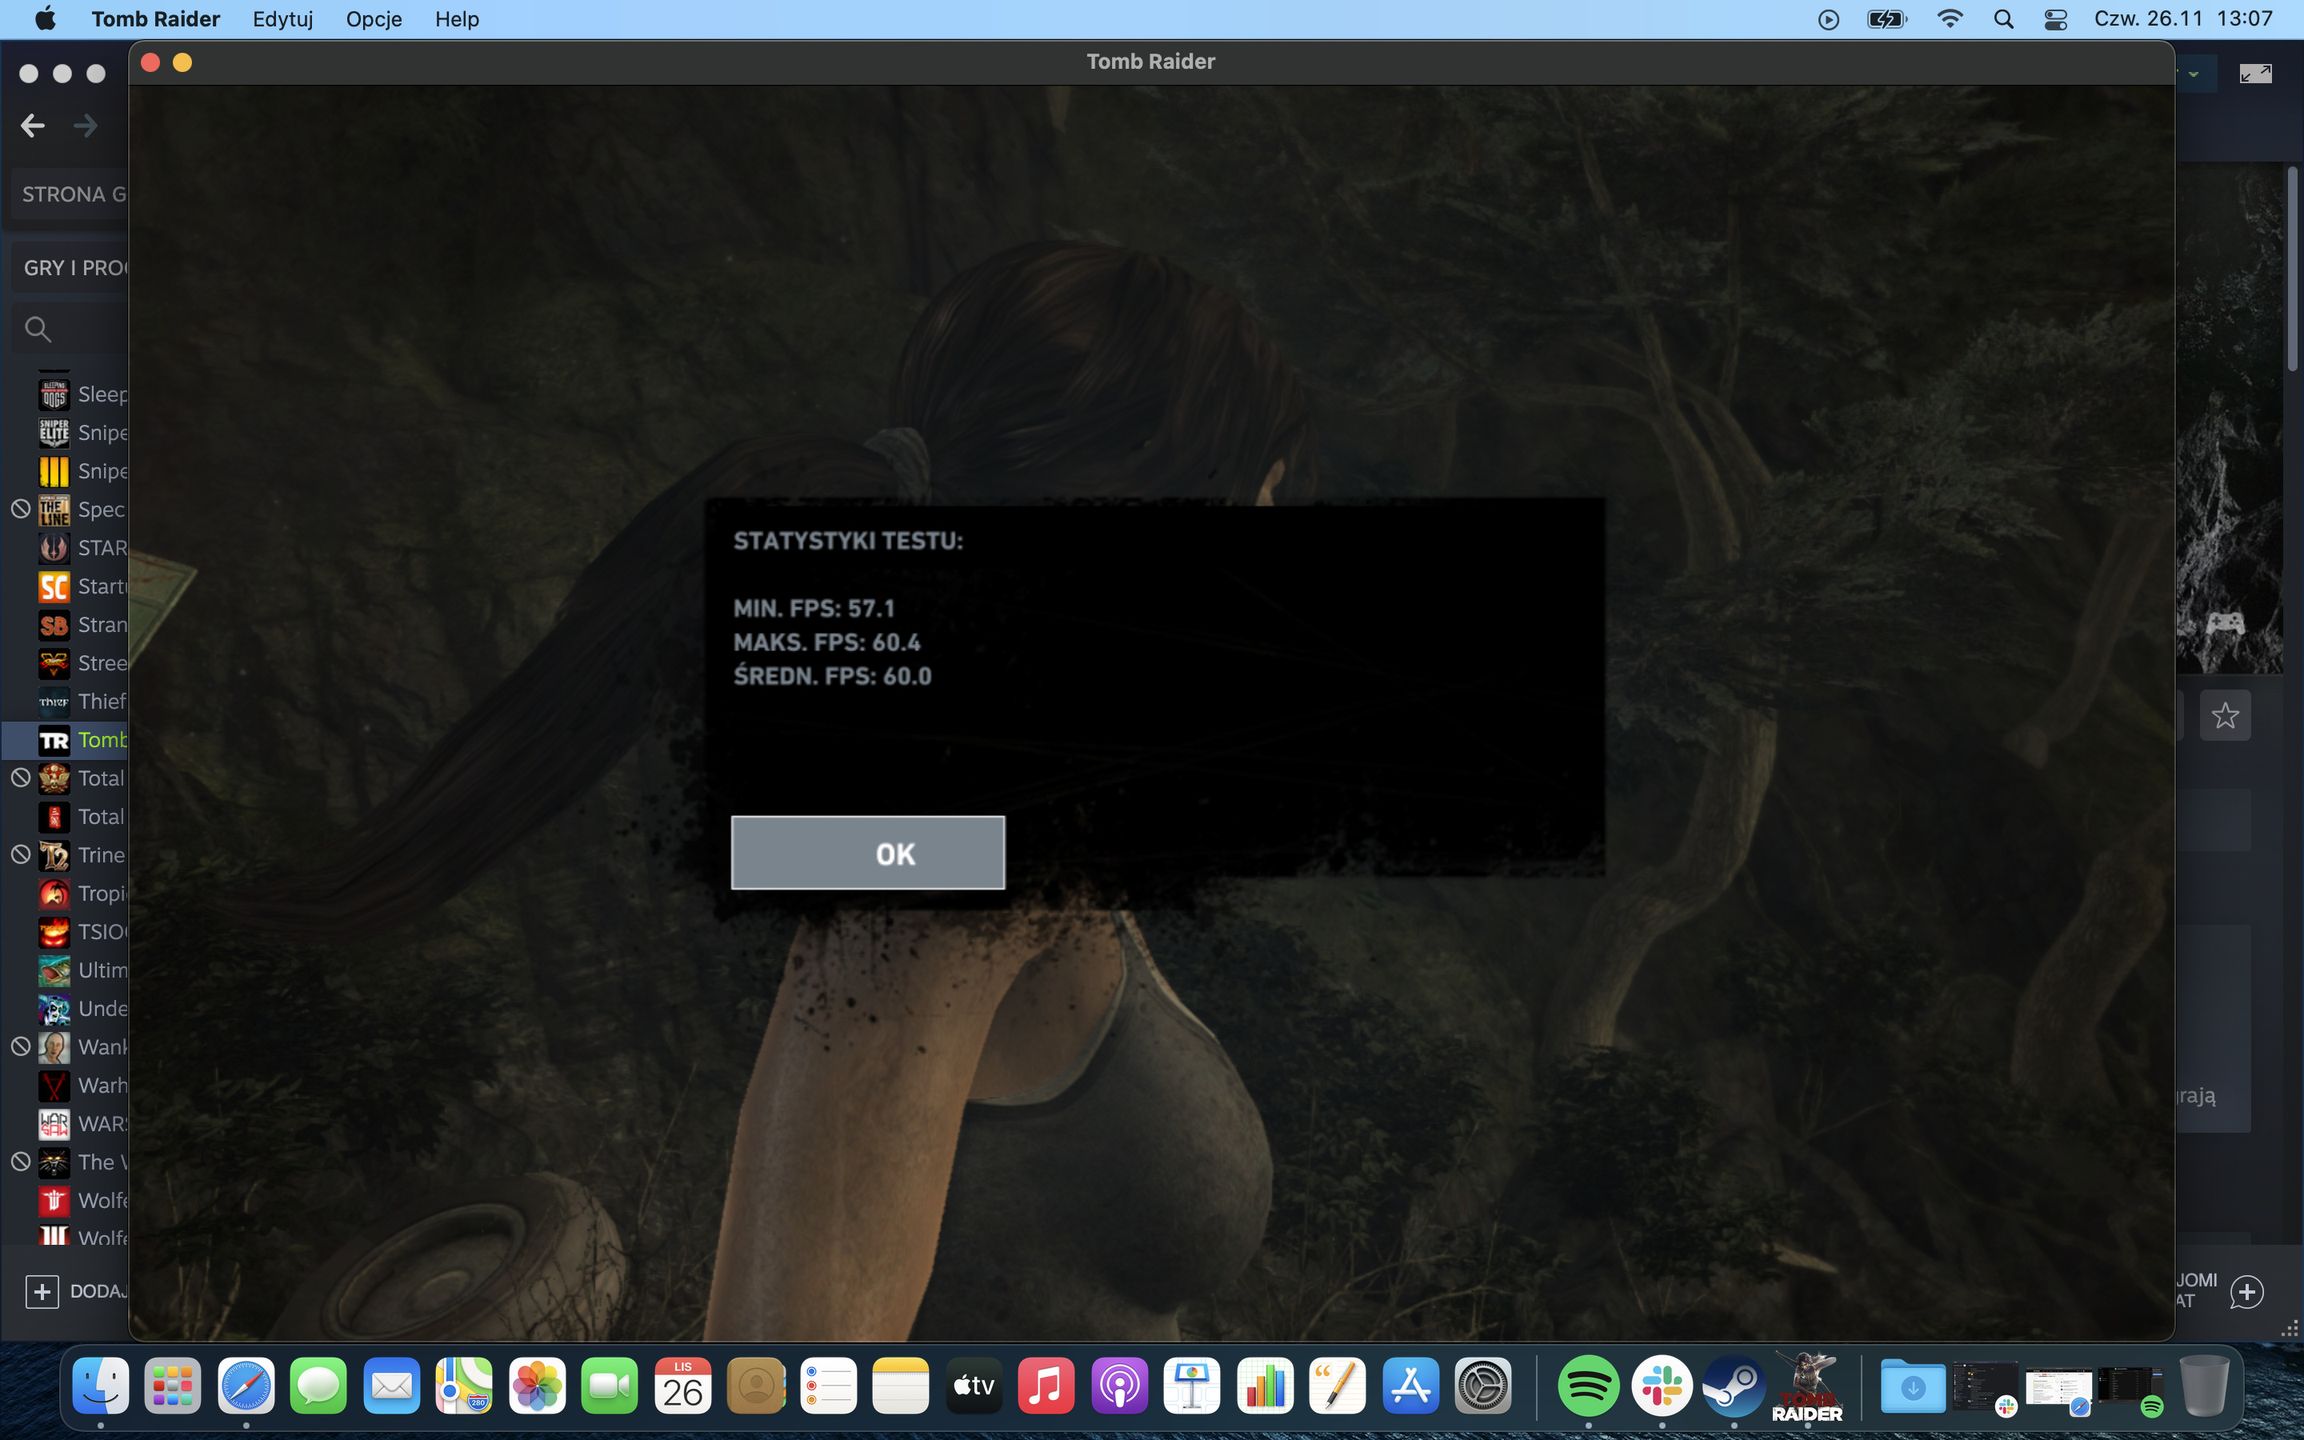Open the Downloads folder in the Dock

(1912, 1386)
